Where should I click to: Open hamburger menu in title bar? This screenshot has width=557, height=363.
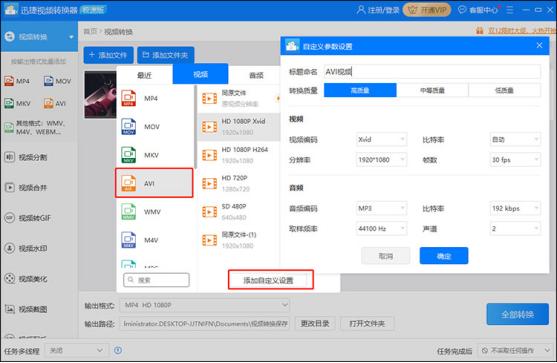pyautogui.click(x=510, y=10)
